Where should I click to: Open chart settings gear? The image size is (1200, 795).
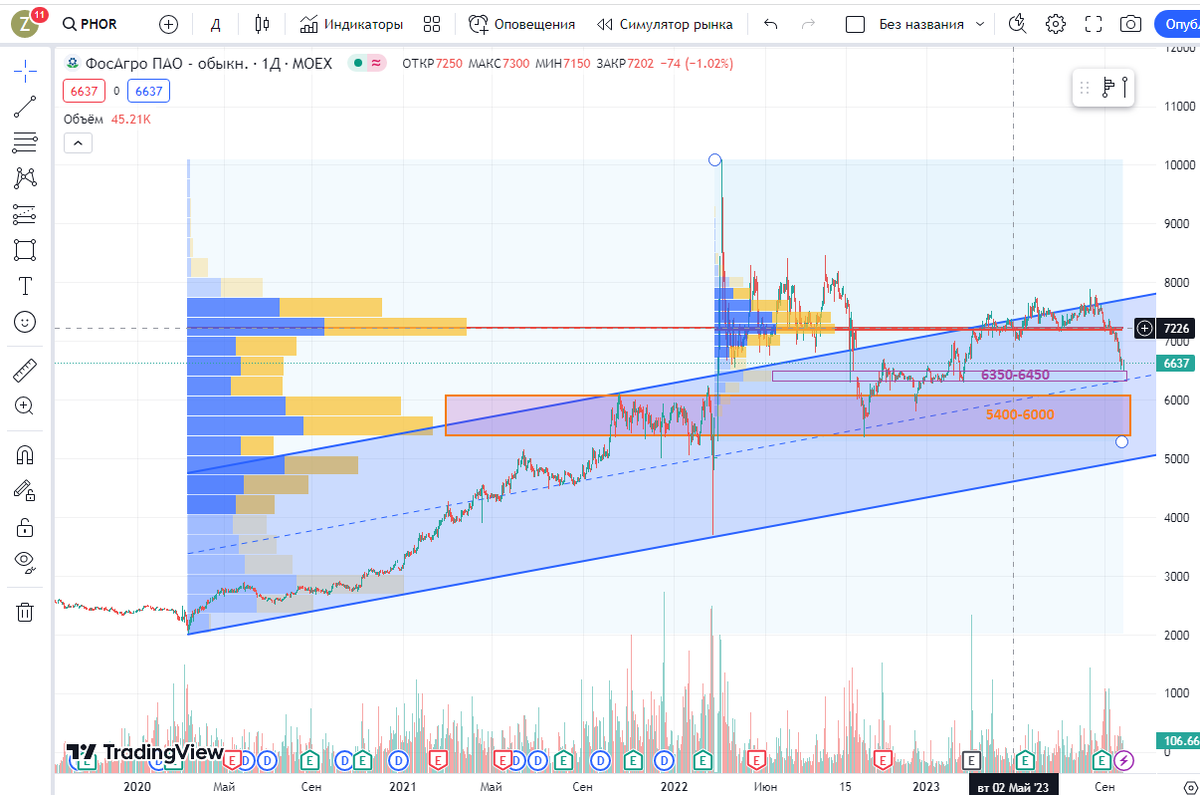(1055, 24)
